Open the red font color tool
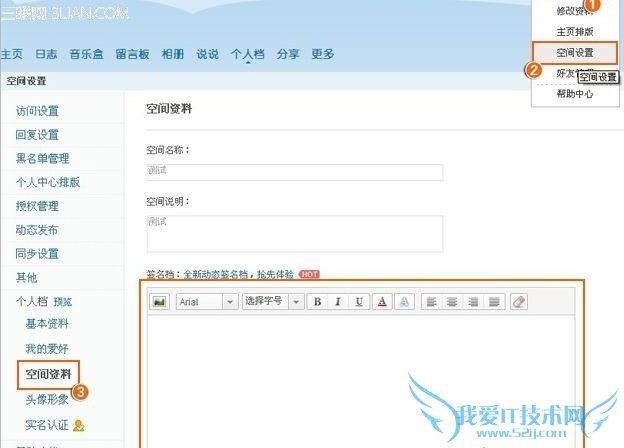This screenshot has width=624, height=448. point(382,302)
